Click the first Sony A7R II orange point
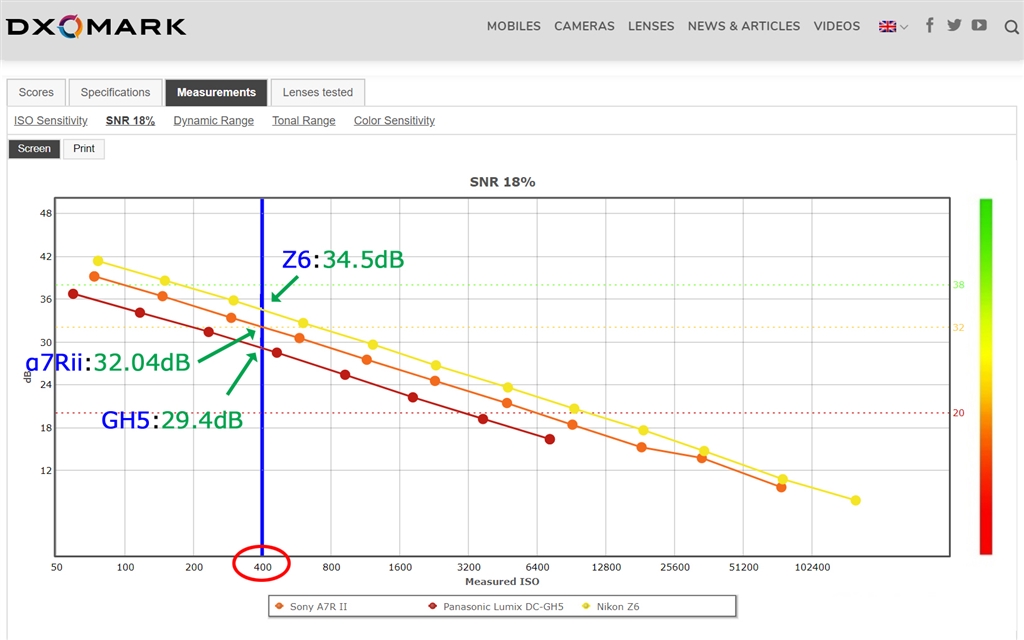The image size is (1024, 640). pyautogui.click(x=94, y=276)
